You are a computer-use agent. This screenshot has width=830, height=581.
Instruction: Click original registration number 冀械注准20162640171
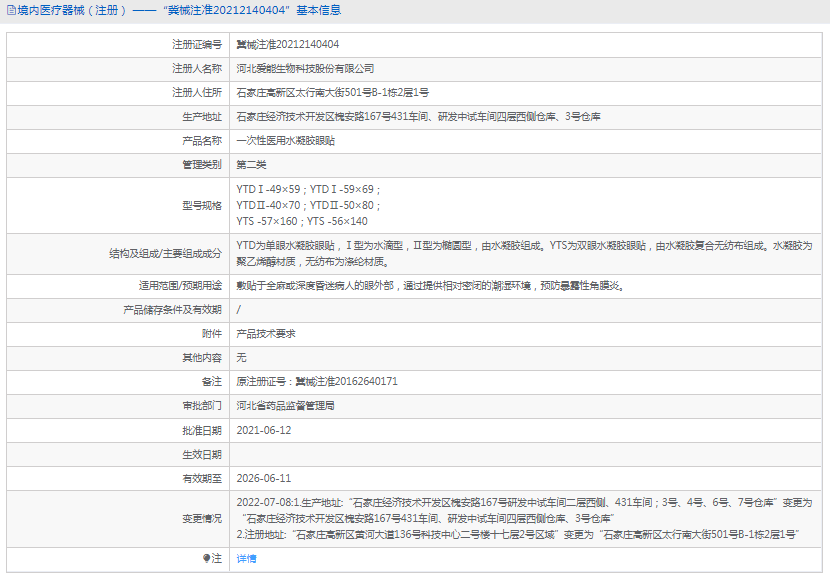(x=317, y=381)
